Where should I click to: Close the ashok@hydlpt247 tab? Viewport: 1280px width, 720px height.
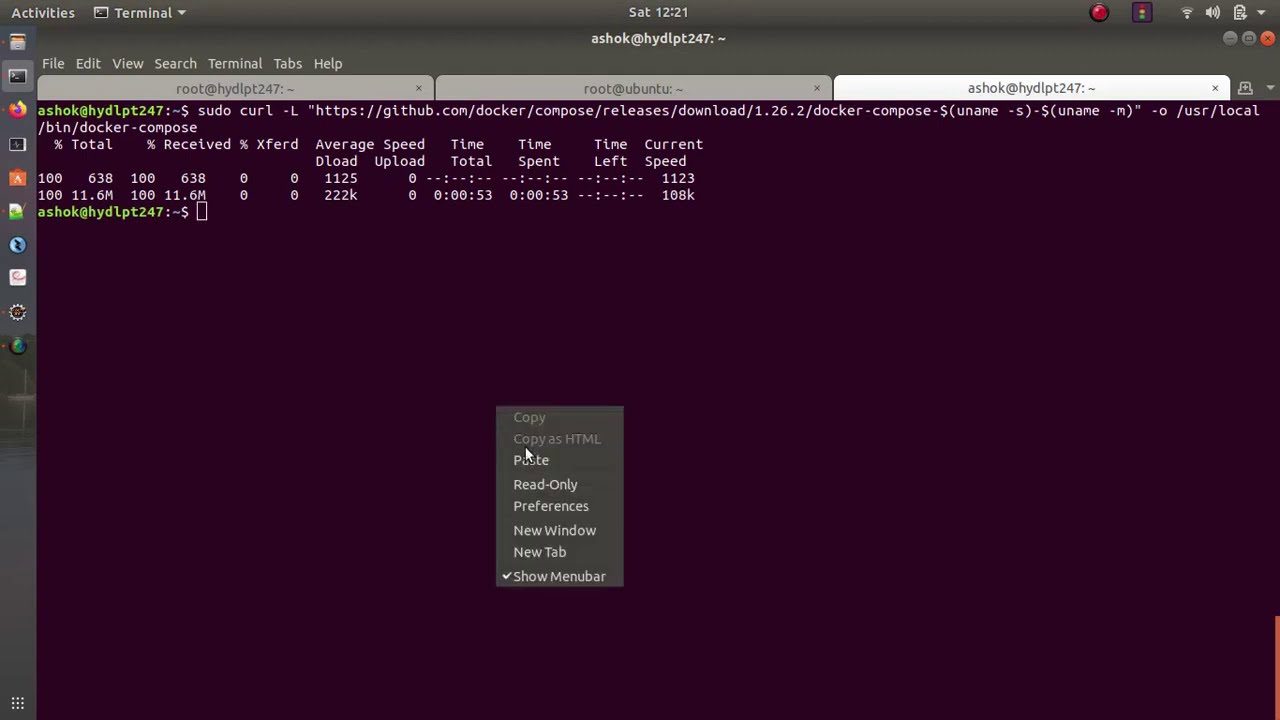(x=1215, y=88)
